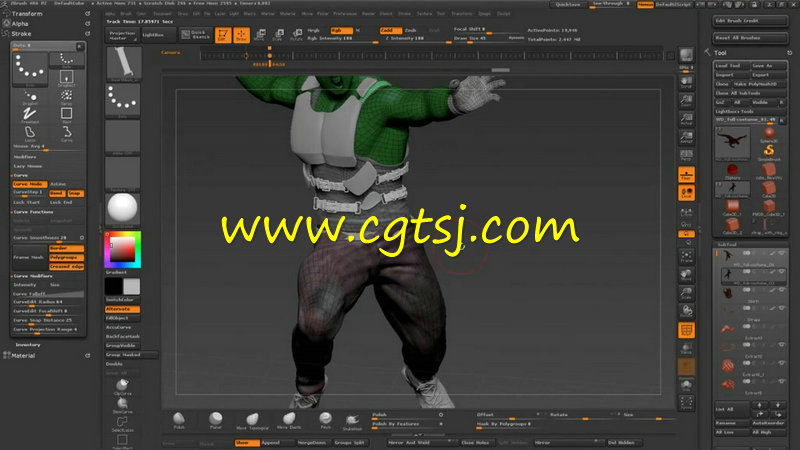Switch to the Rotate transform icon
Screen dimensions: 800x450
[296, 35]
